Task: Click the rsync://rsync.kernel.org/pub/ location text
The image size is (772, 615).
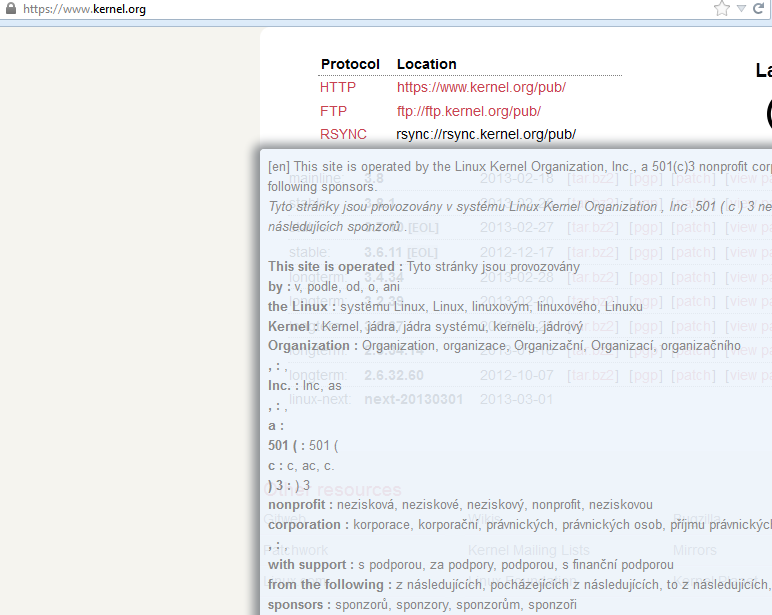Action: 486,134
